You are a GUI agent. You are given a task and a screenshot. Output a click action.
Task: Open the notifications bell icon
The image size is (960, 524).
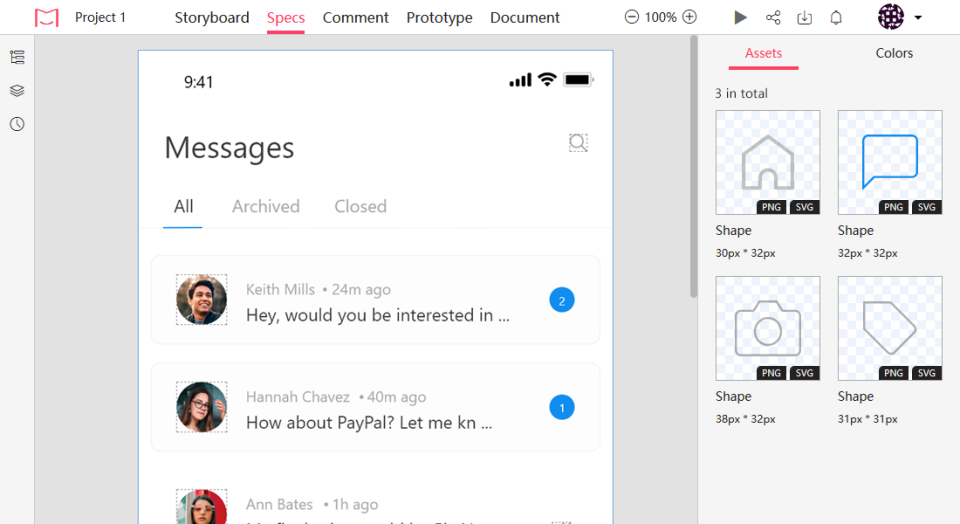(x=836, y=17)
